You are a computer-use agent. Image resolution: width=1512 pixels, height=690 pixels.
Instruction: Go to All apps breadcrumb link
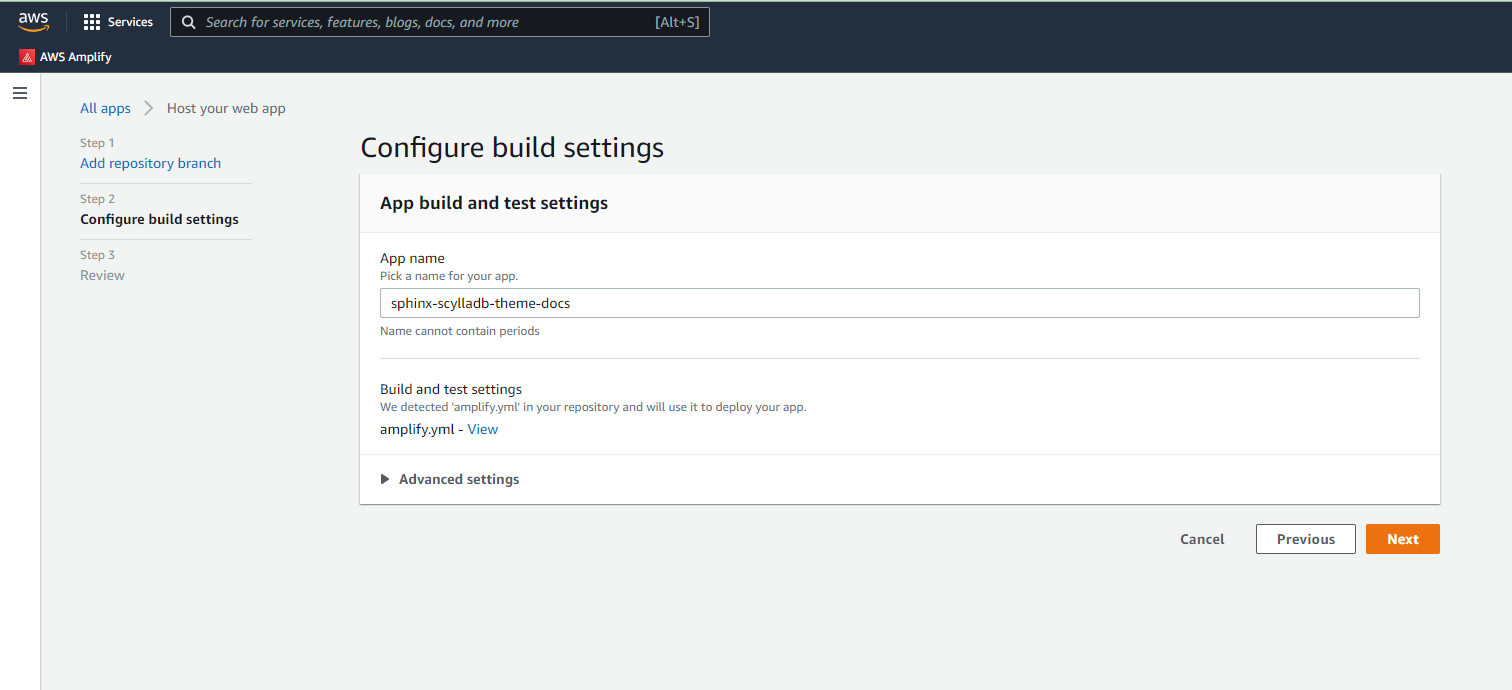point(105,108)
